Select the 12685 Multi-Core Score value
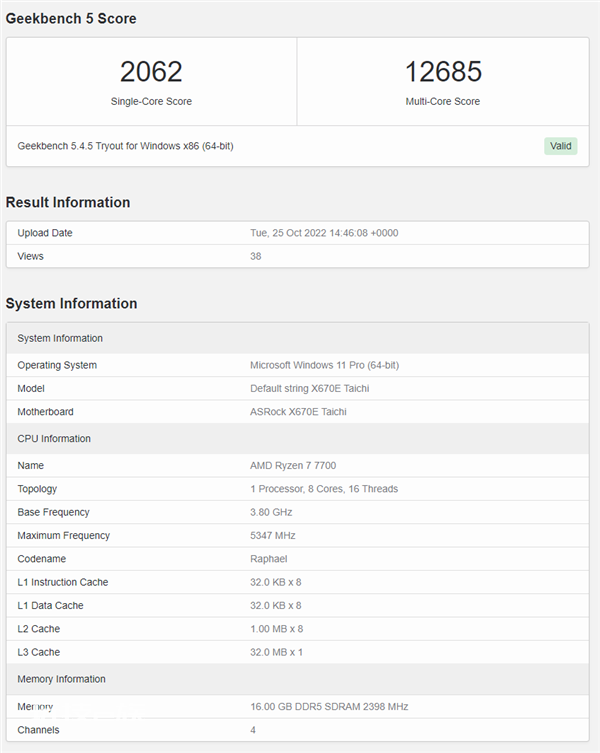600x753 pixels. tap(443, 72)
